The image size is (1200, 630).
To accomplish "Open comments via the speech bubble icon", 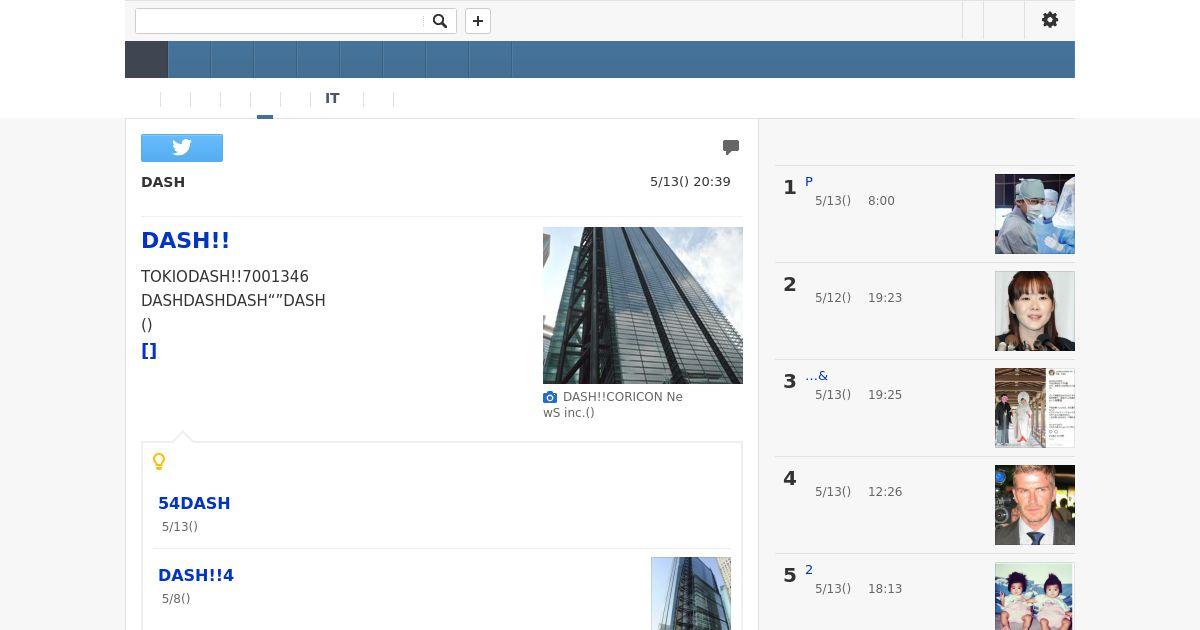I will (731, 147).
